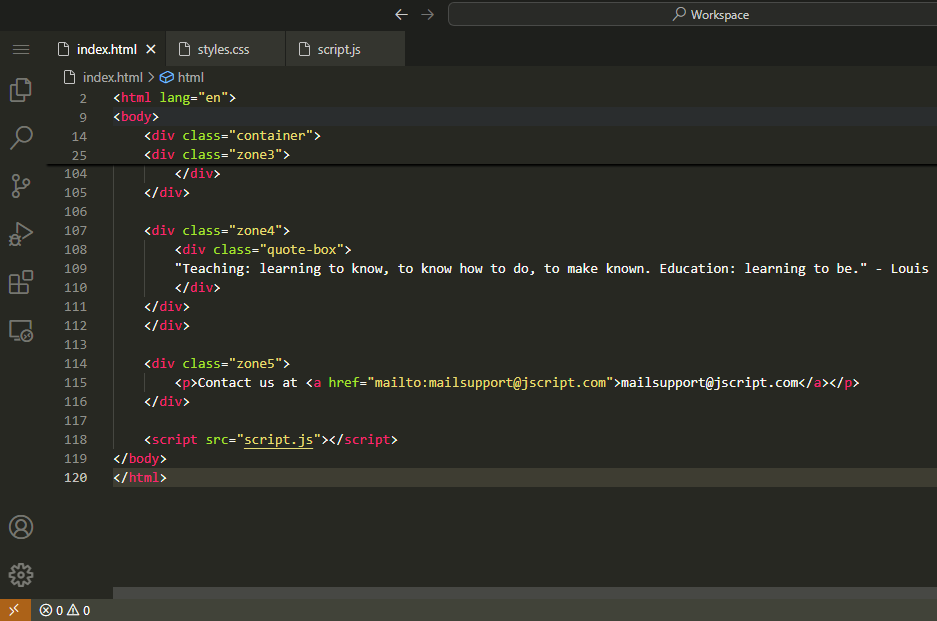Switch to the styles.css tab

pyautogui.click(x=223, y=49)
